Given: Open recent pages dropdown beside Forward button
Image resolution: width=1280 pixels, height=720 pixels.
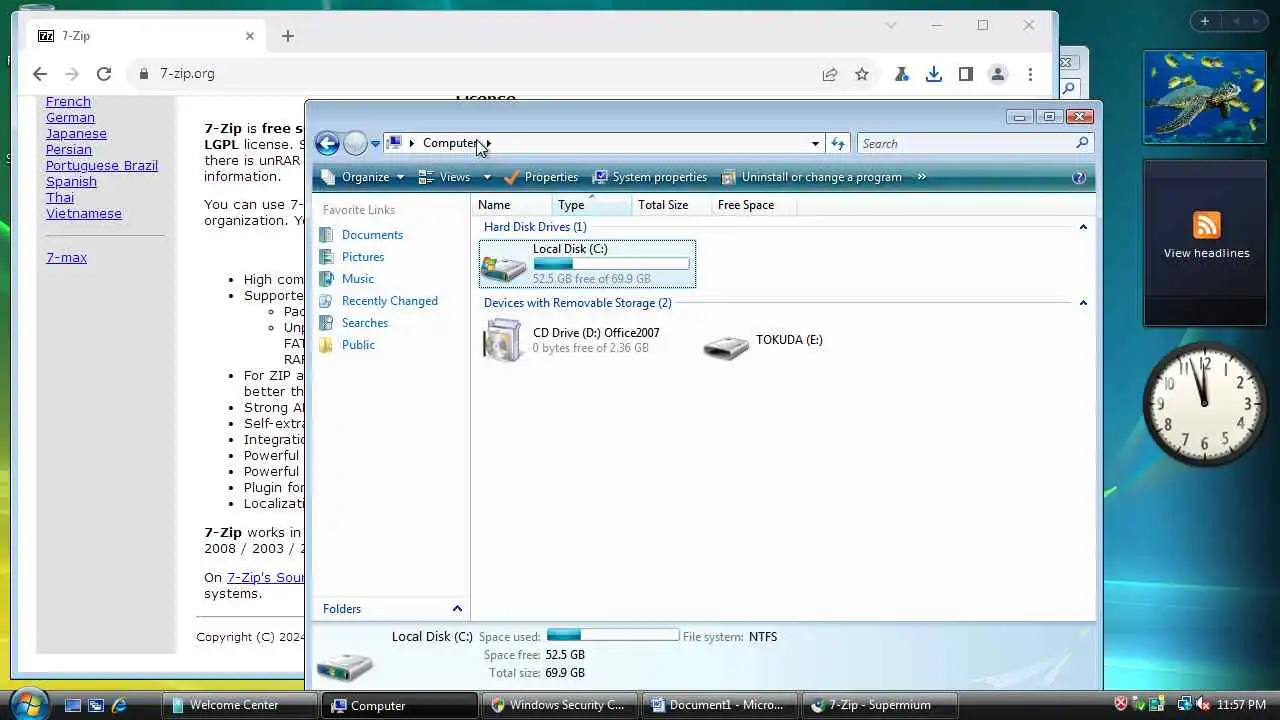Looking at the screenshot, I should click(x=375, y=144).
